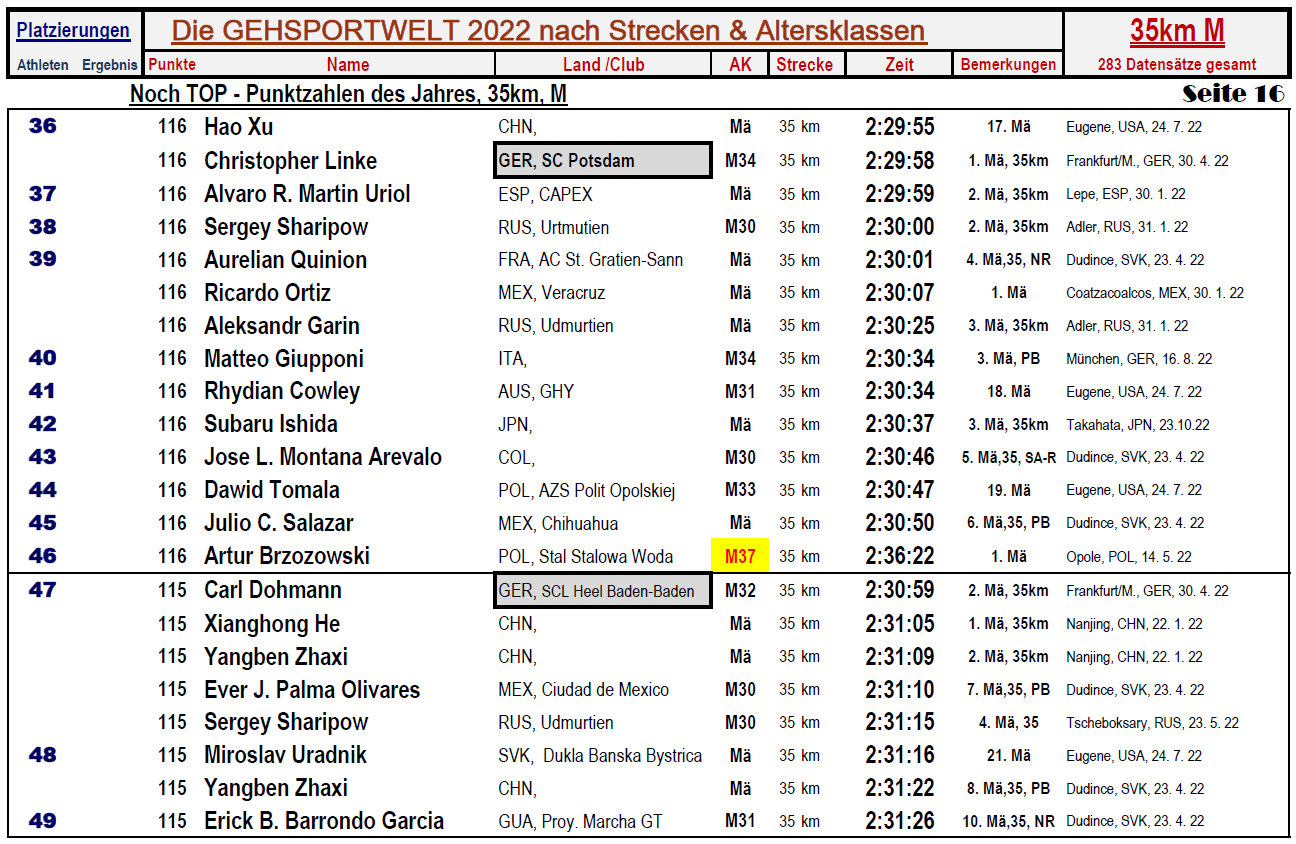
Task: Select athlete name Aurelian Quinion
Action: pyautogui.click(x=285, y=260)
